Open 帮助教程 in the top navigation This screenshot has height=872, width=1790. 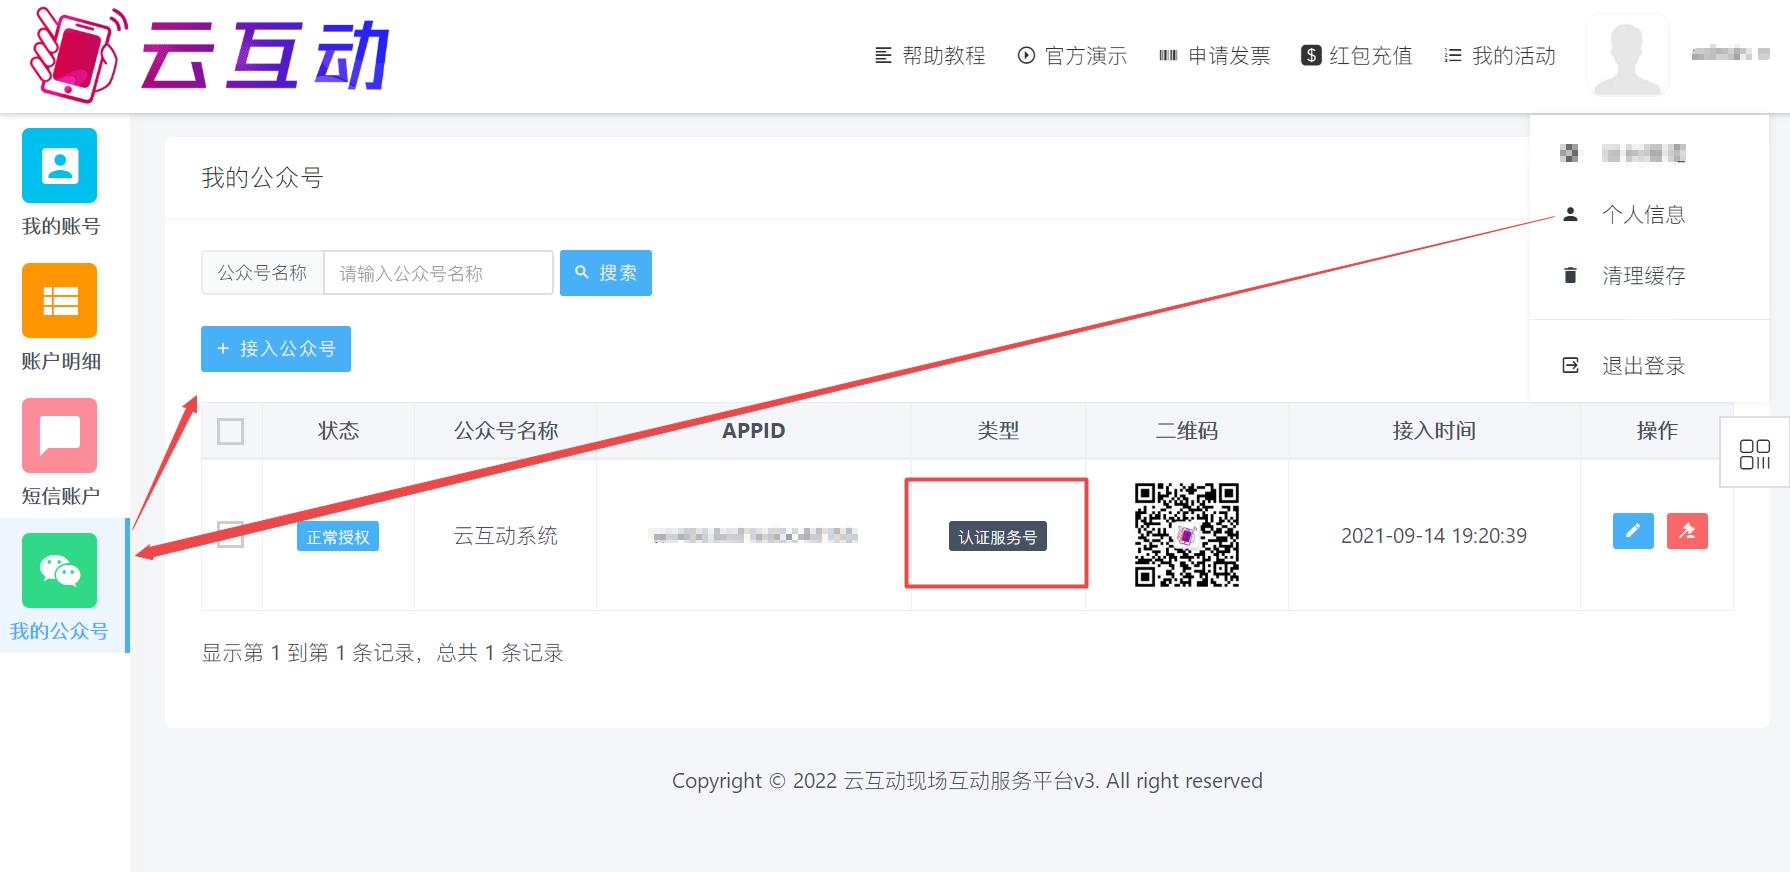pyautogui.click(x=930, y=56)
